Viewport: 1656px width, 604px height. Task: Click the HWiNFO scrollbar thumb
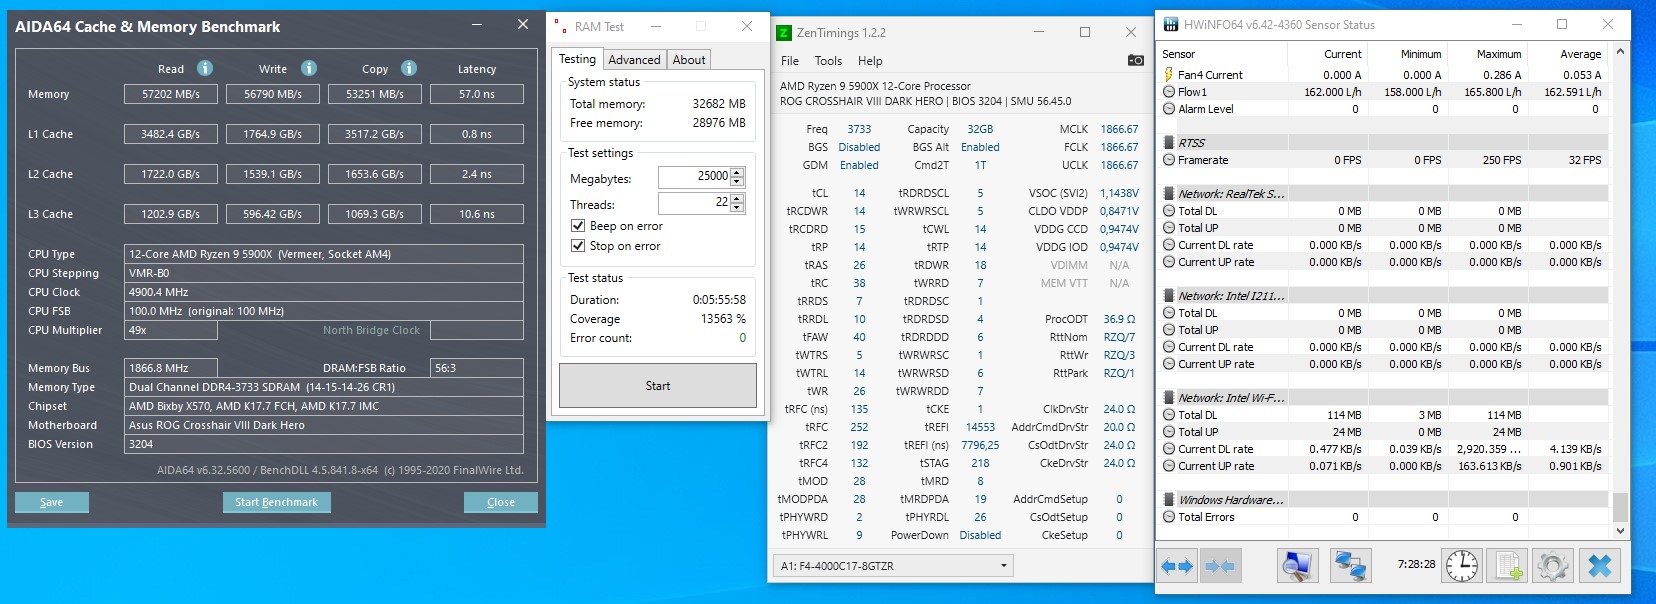[1620, 507]
